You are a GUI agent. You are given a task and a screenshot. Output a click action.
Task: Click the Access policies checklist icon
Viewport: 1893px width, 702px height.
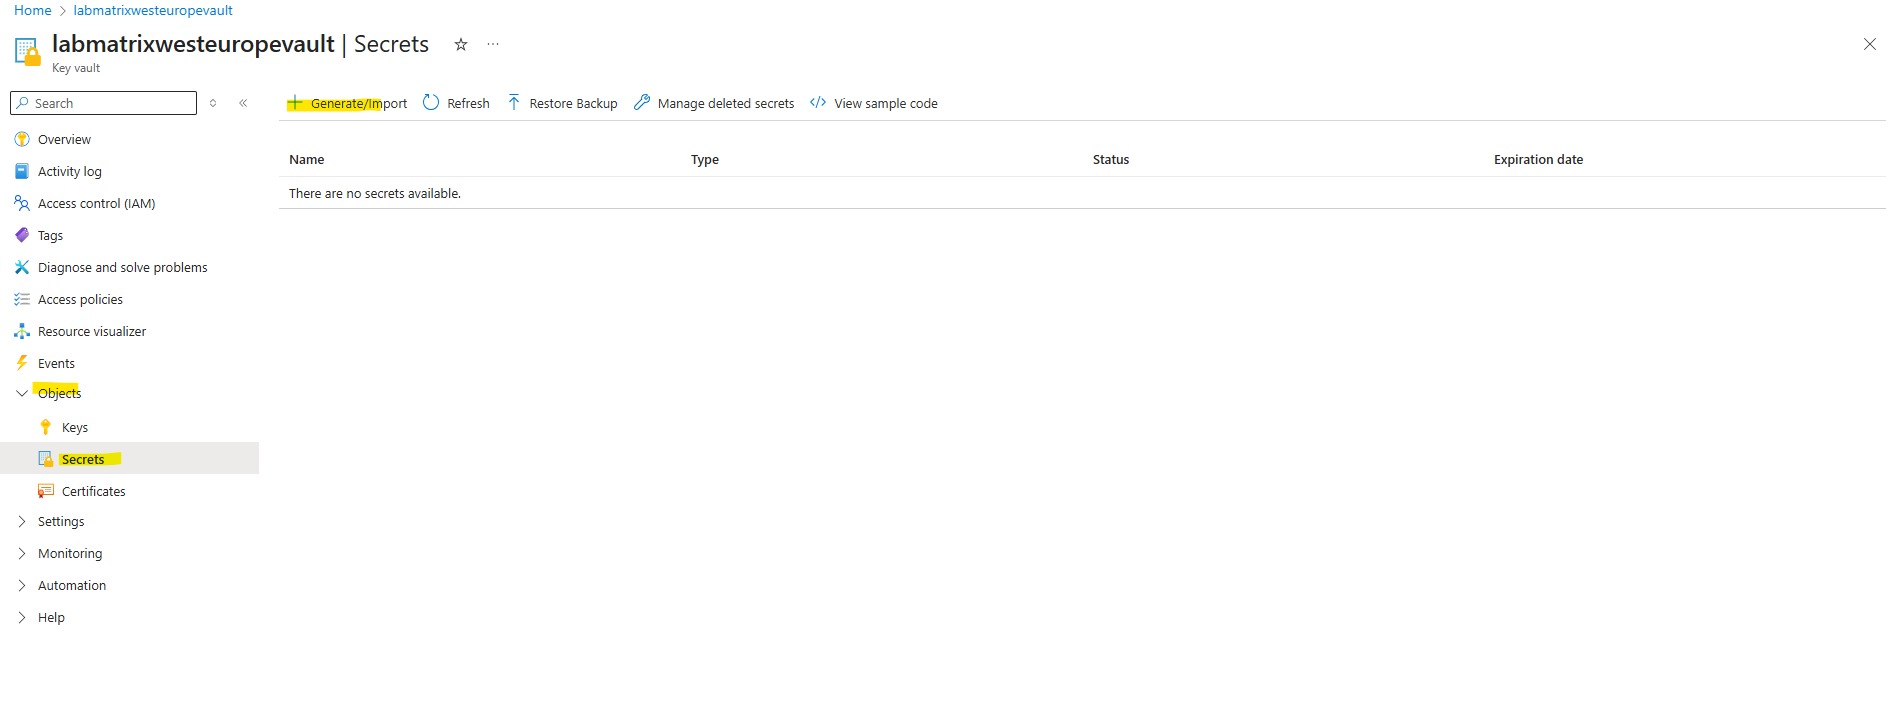(x=22, y=299)
